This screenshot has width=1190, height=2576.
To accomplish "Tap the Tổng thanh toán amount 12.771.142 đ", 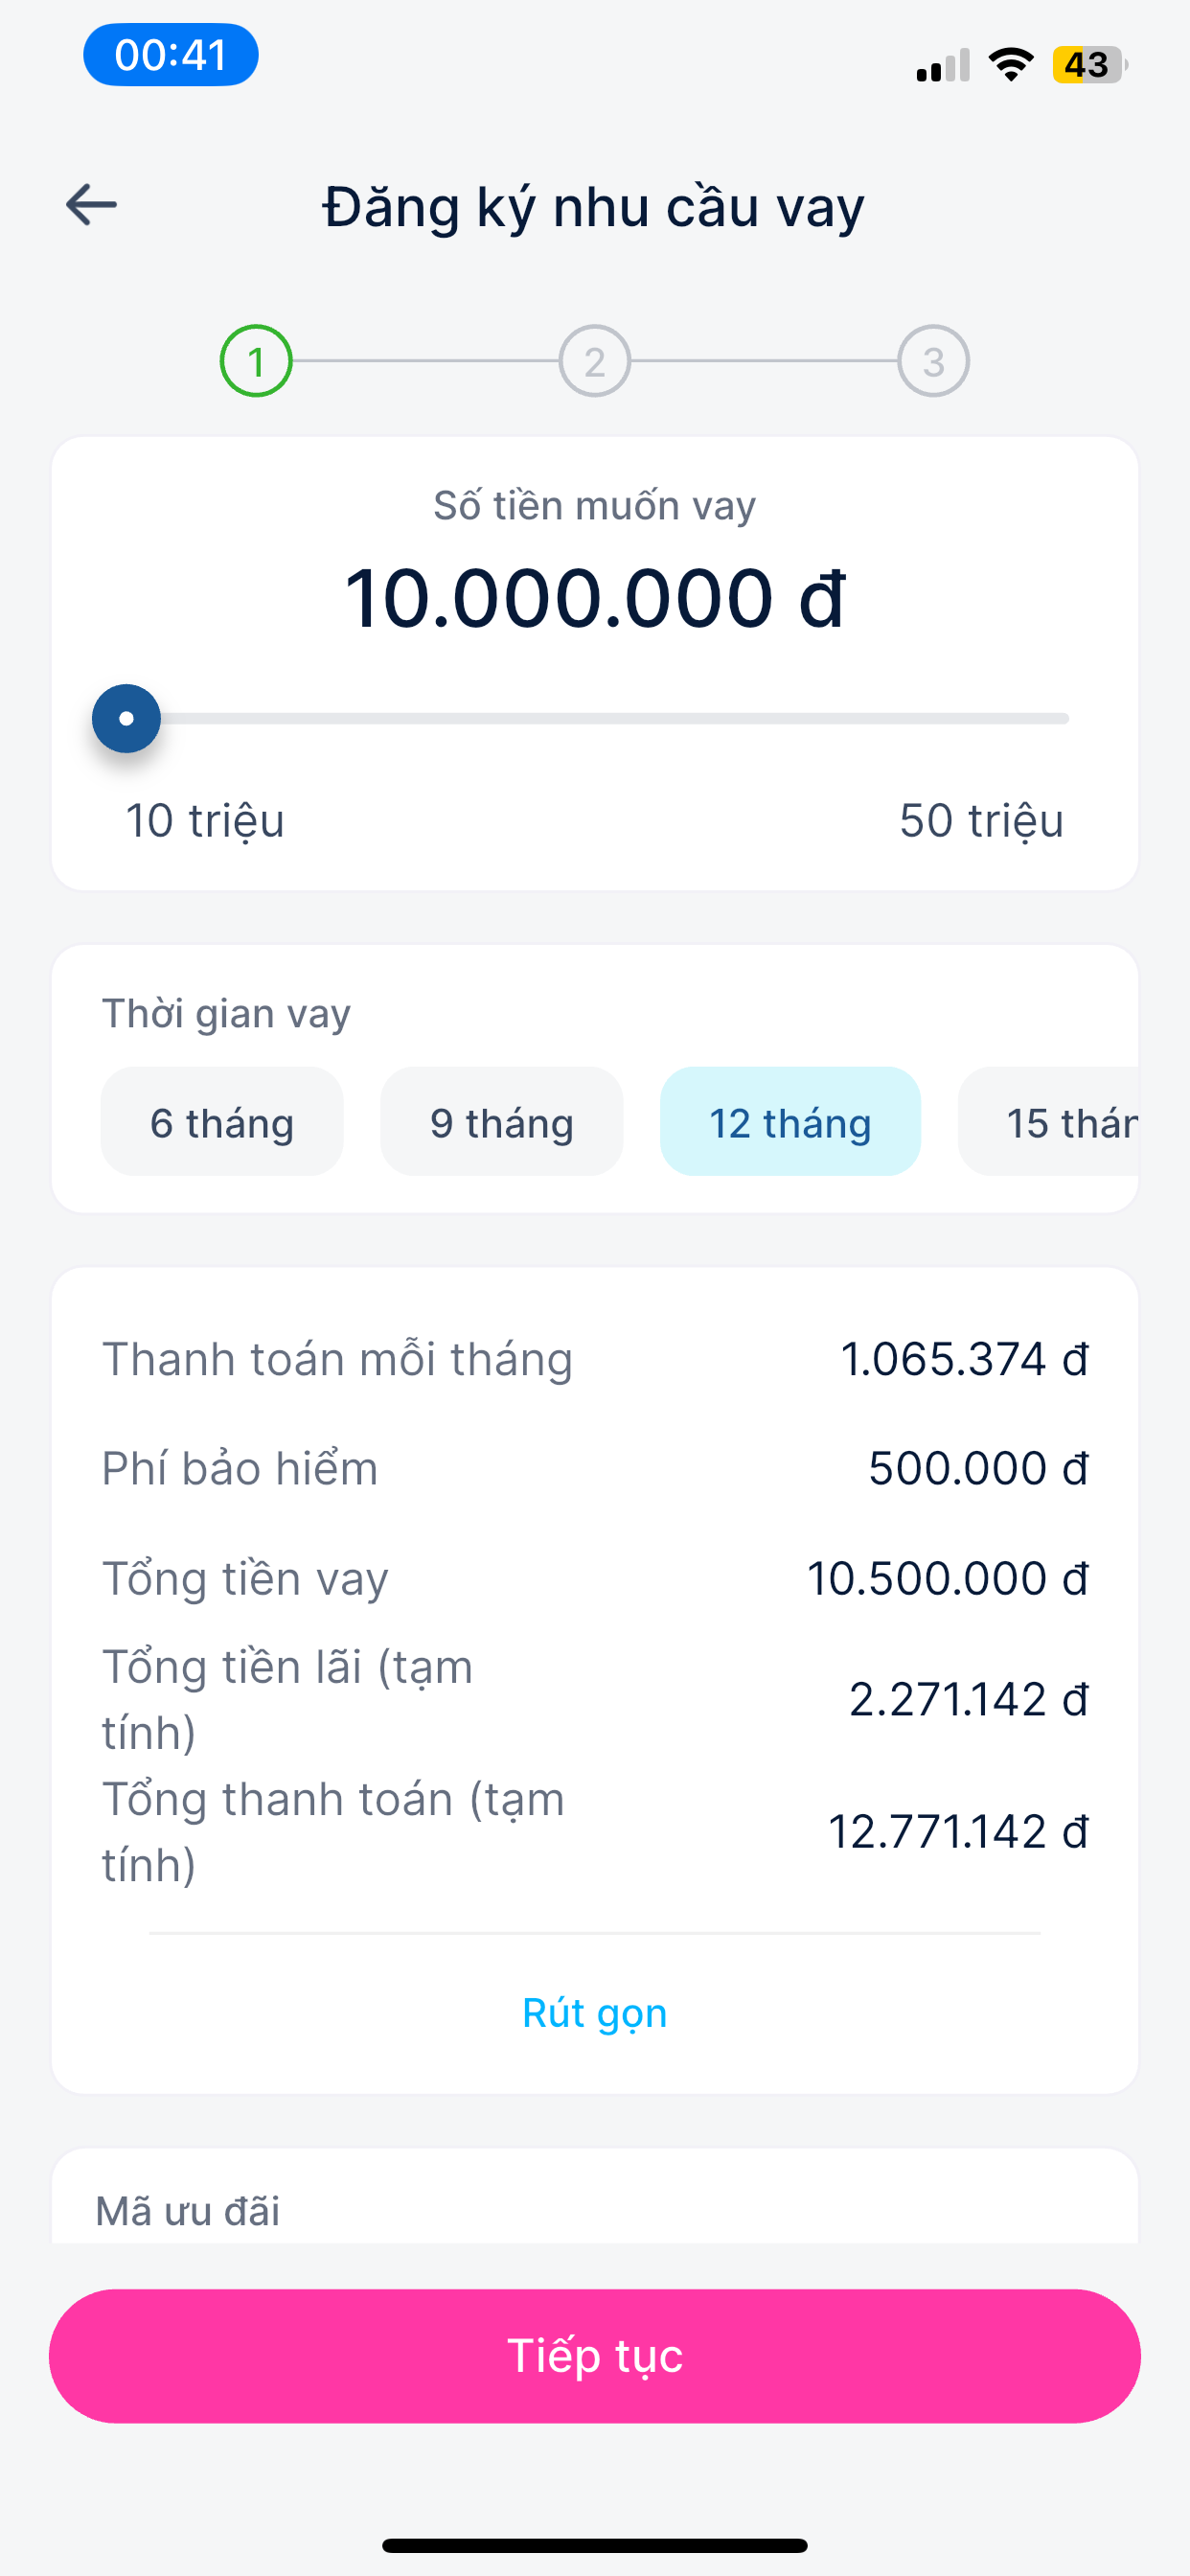I will [x=958, y=1832].
